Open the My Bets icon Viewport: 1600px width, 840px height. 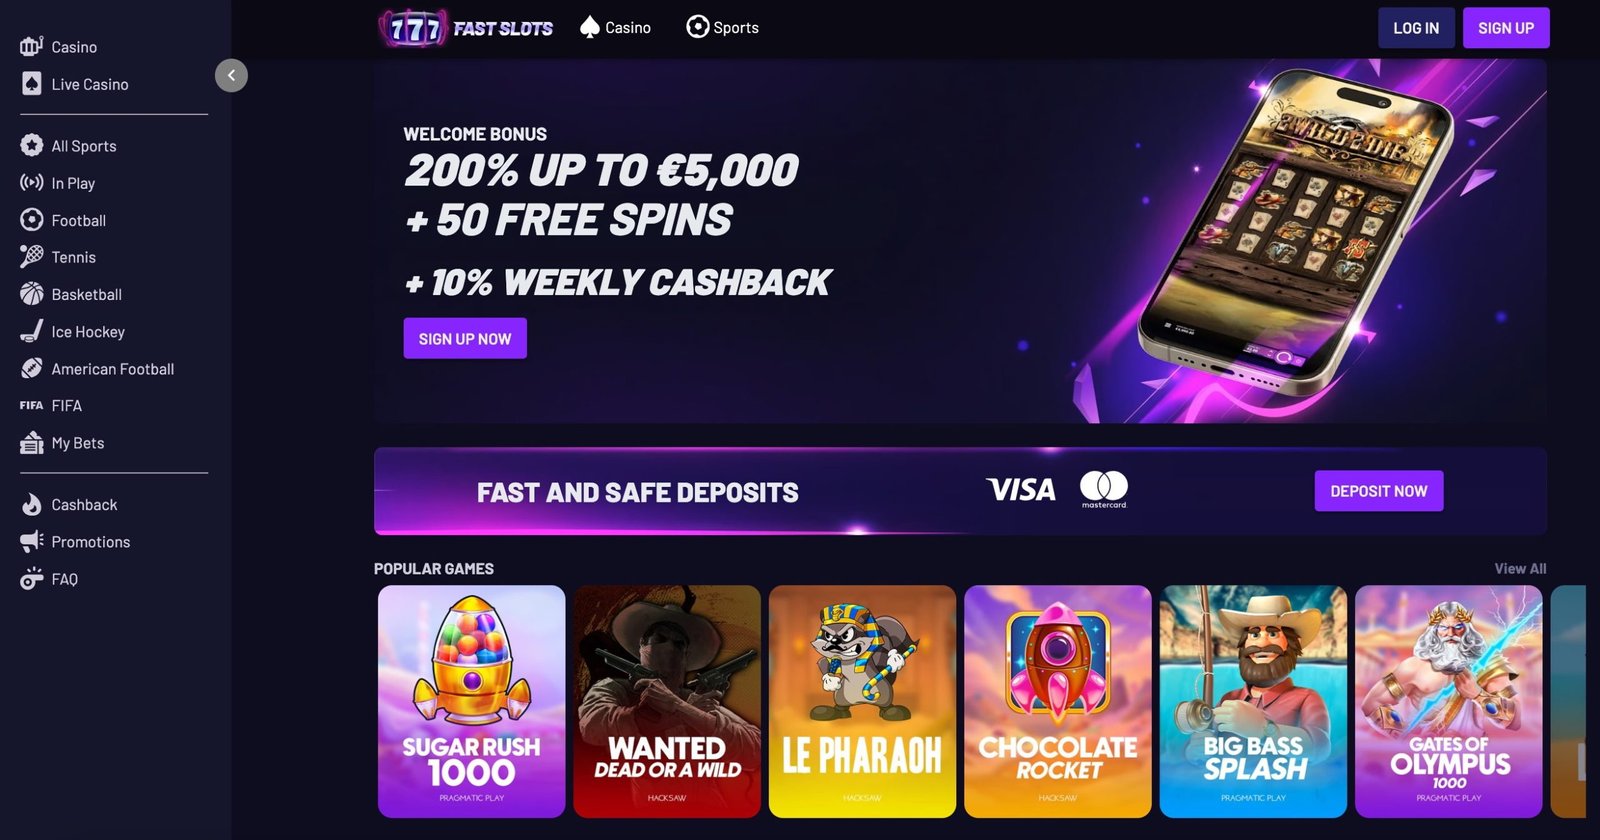point(31,443)
